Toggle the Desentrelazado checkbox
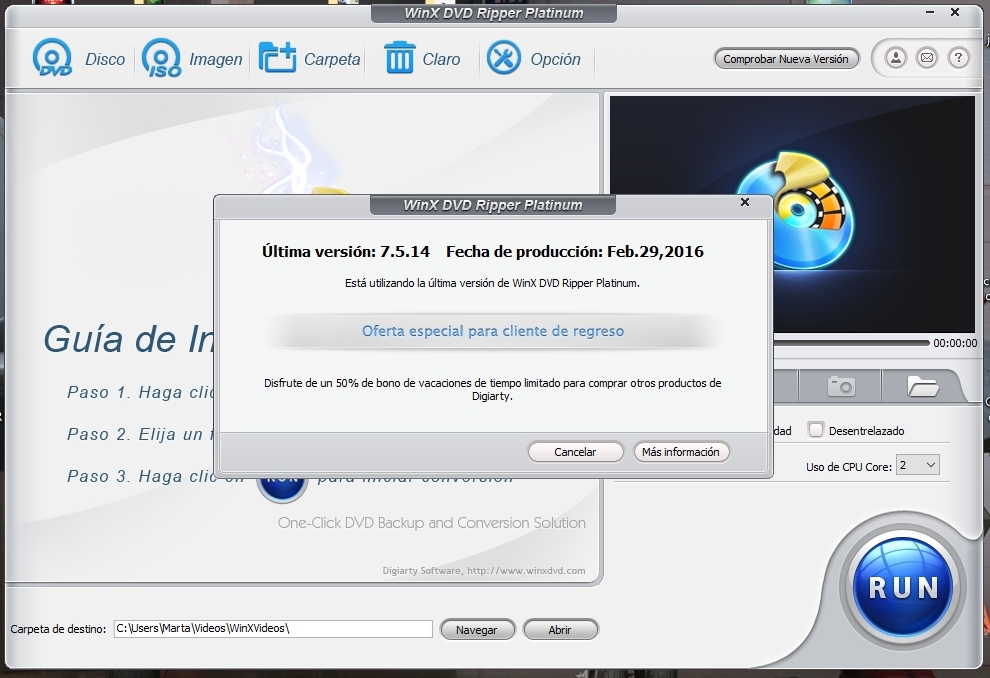The image size is (990, 678). (x=816, y=430)
